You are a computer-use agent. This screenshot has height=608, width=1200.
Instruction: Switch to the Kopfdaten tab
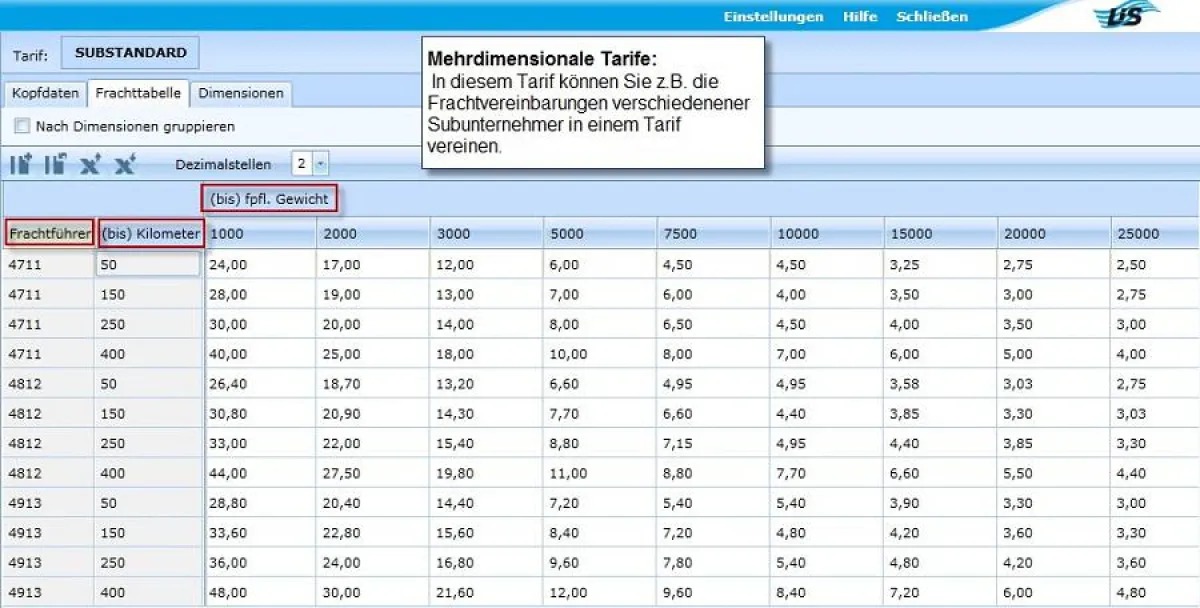(x=44, y=92)
